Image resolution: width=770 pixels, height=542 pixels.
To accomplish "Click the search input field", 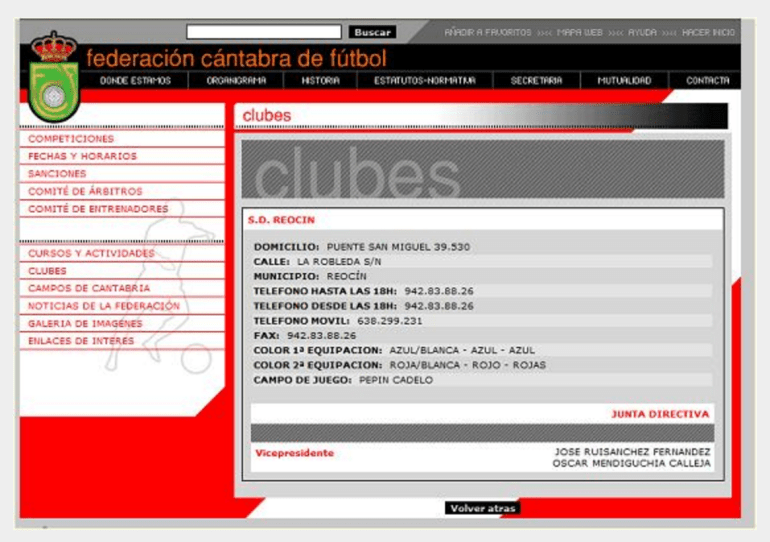I will point(264,32).
